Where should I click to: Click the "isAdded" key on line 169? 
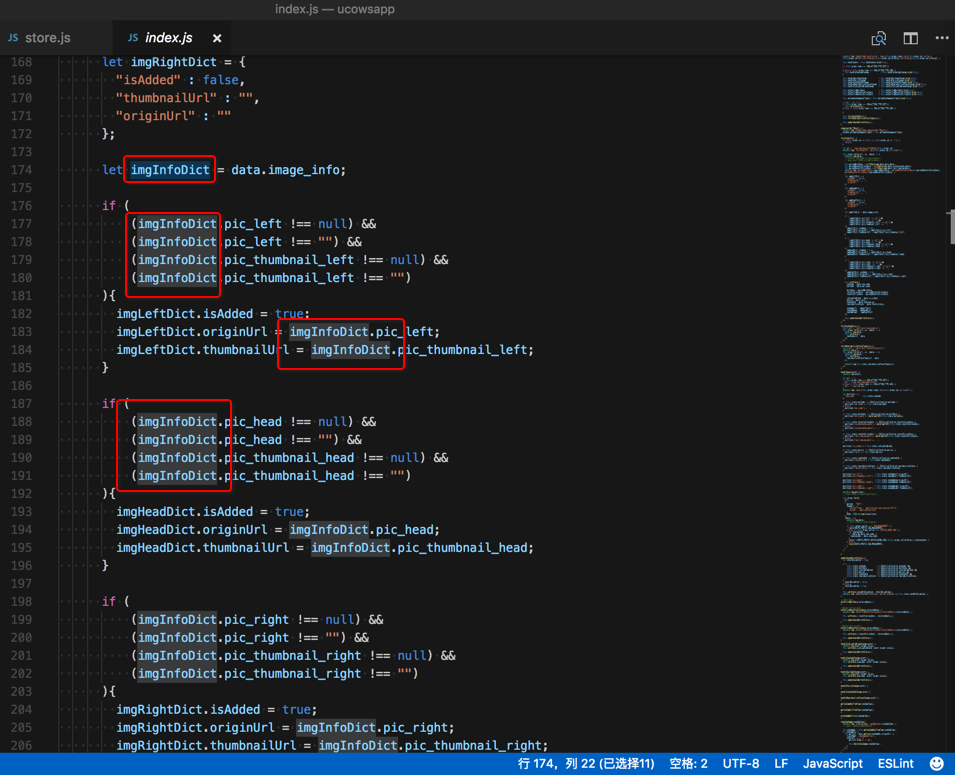(149, 80)
